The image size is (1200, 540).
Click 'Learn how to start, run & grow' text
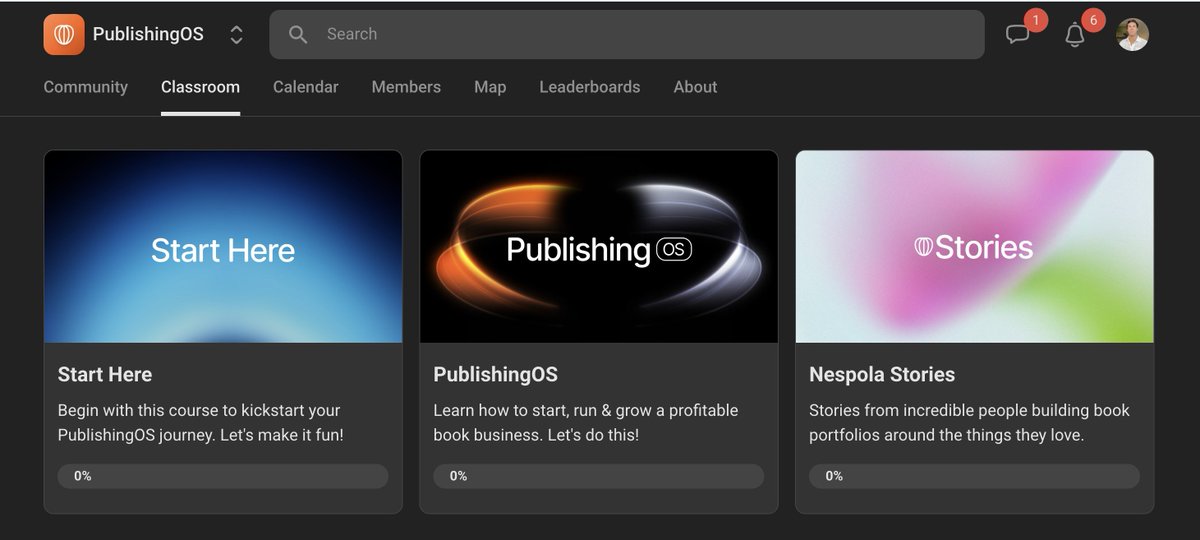click(586, 423)
